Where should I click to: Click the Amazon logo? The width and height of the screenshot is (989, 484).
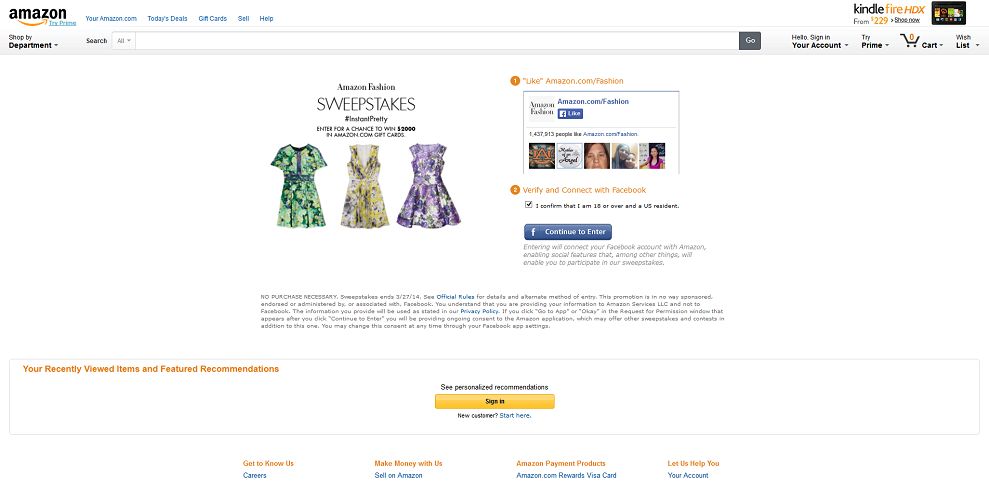(x=37, y=16)
